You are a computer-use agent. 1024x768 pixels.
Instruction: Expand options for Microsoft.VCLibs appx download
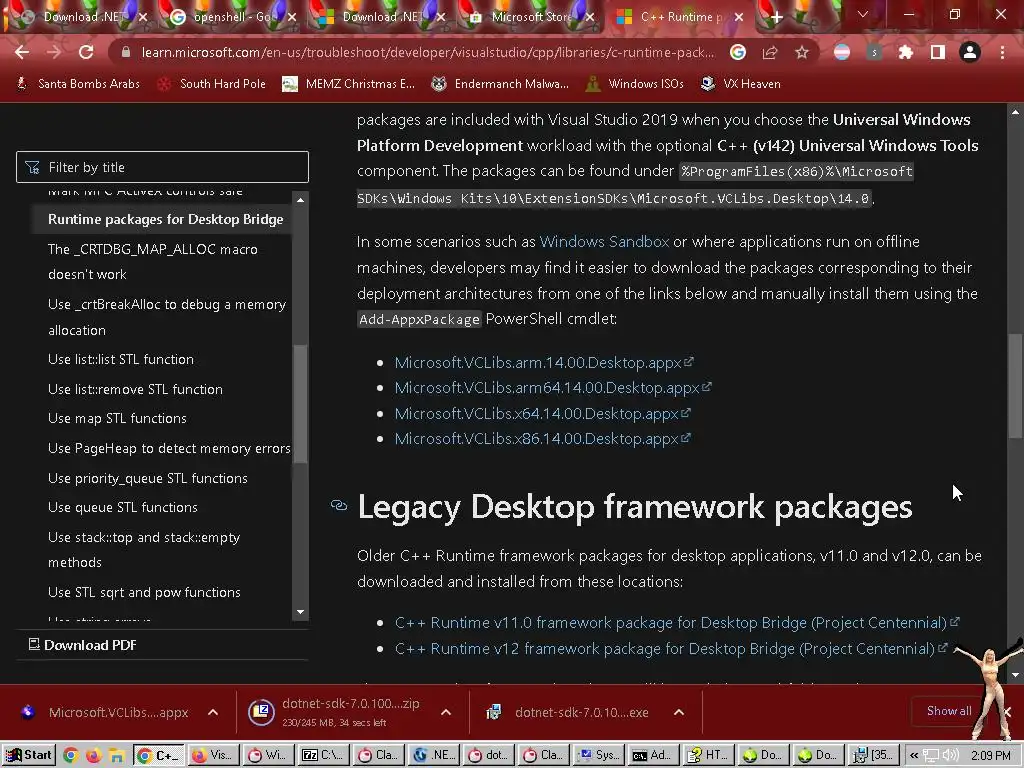click(x=213, y=712)
